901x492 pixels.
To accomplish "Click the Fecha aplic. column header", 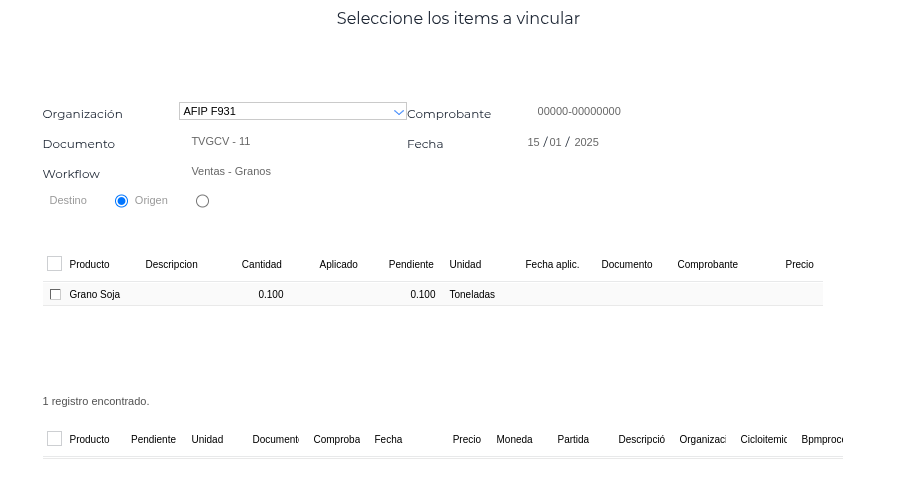I will (x=552, y=265).
